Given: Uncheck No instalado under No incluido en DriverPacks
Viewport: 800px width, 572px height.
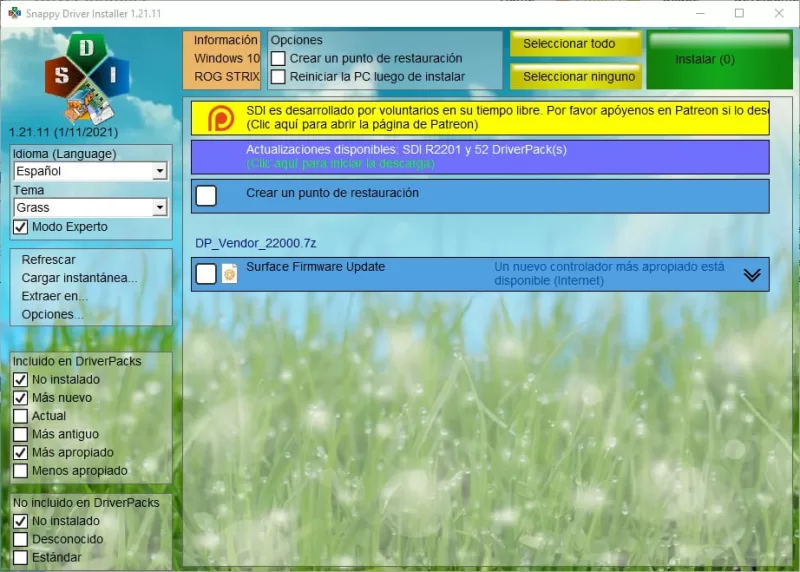Looking at the screenshot, I should (20, 521).
